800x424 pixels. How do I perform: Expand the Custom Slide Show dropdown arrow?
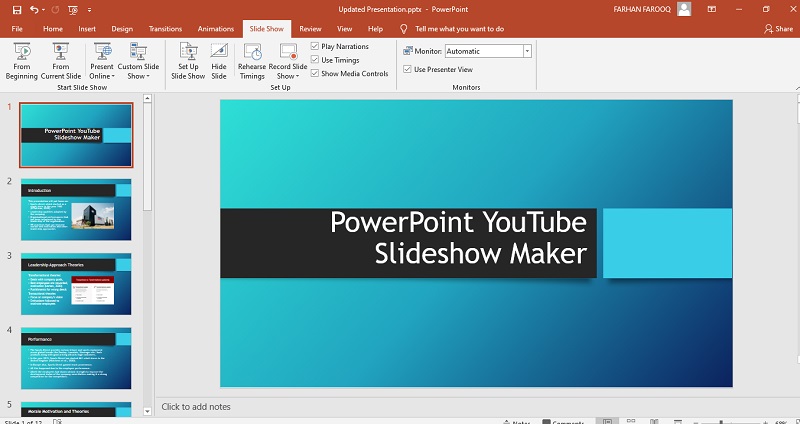pyautogui.click(x=147, y=77)
